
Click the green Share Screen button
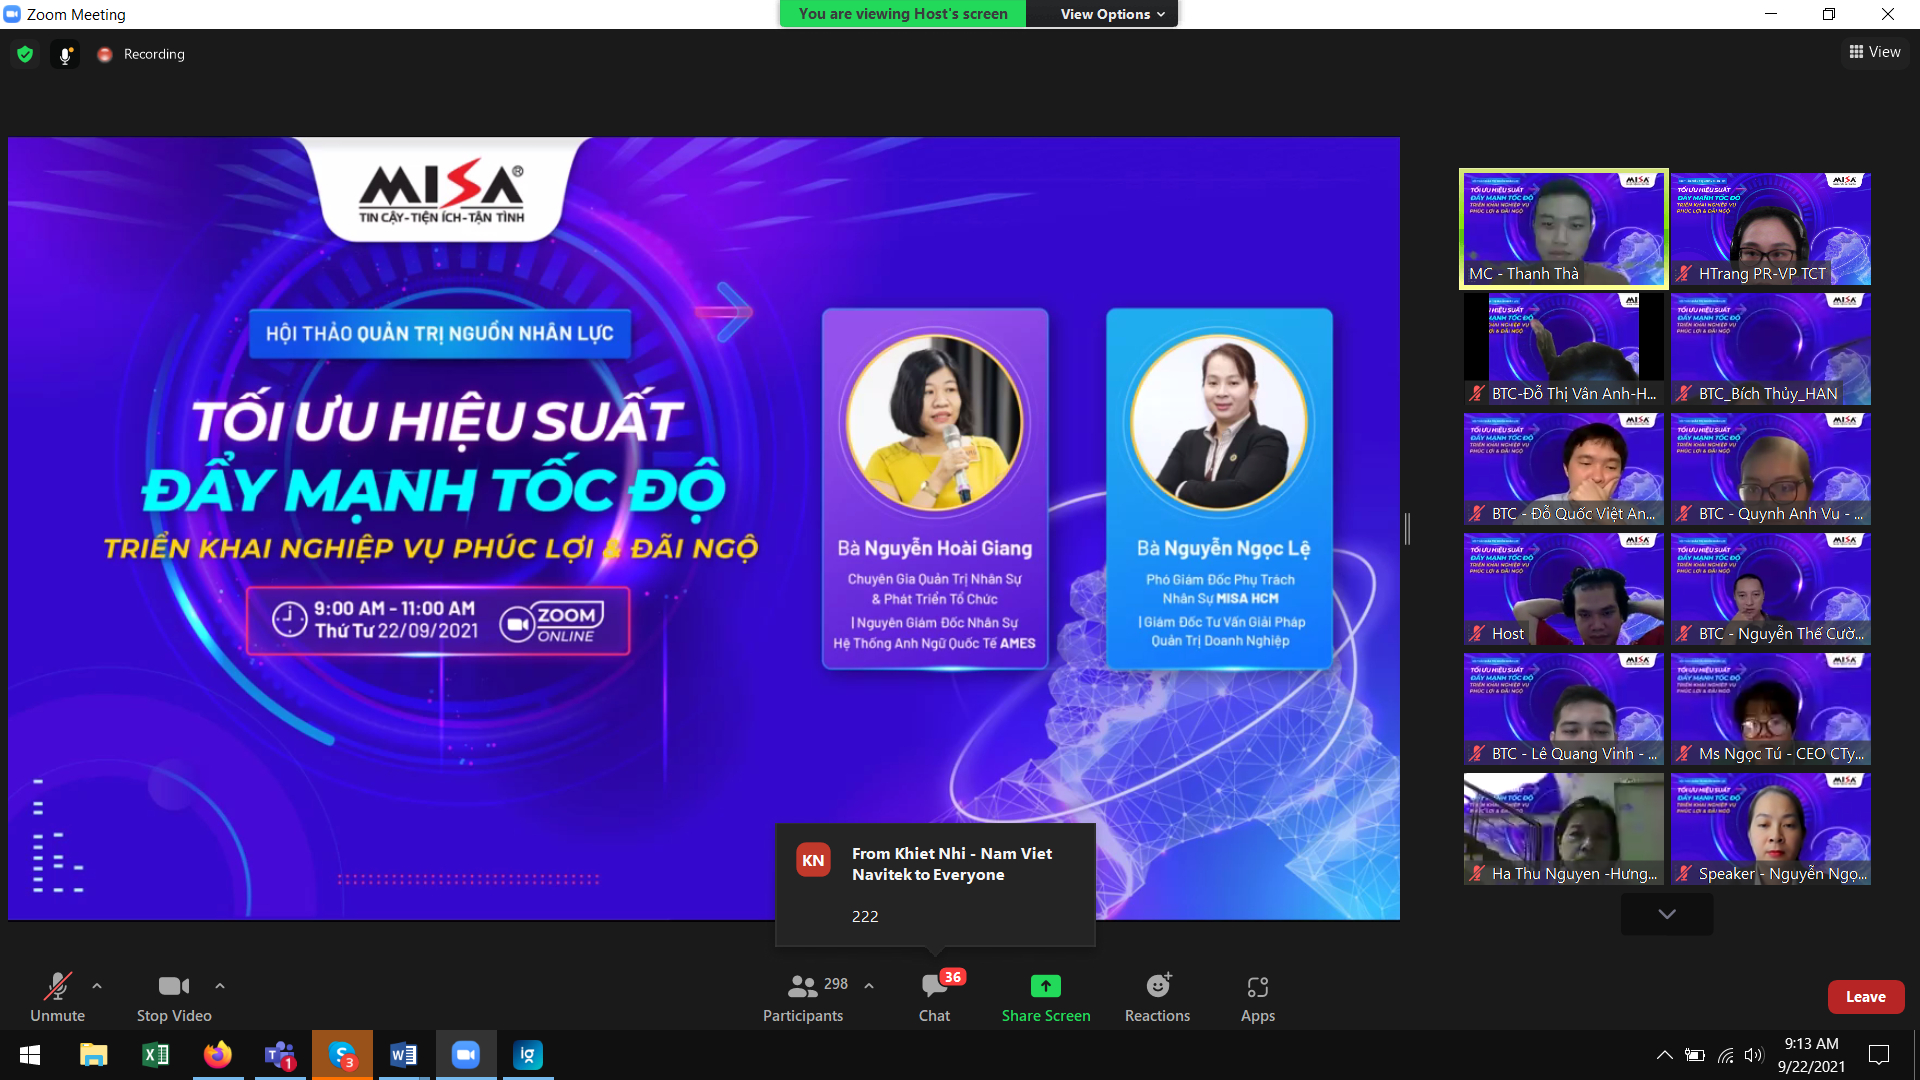tap(1046, 997)
